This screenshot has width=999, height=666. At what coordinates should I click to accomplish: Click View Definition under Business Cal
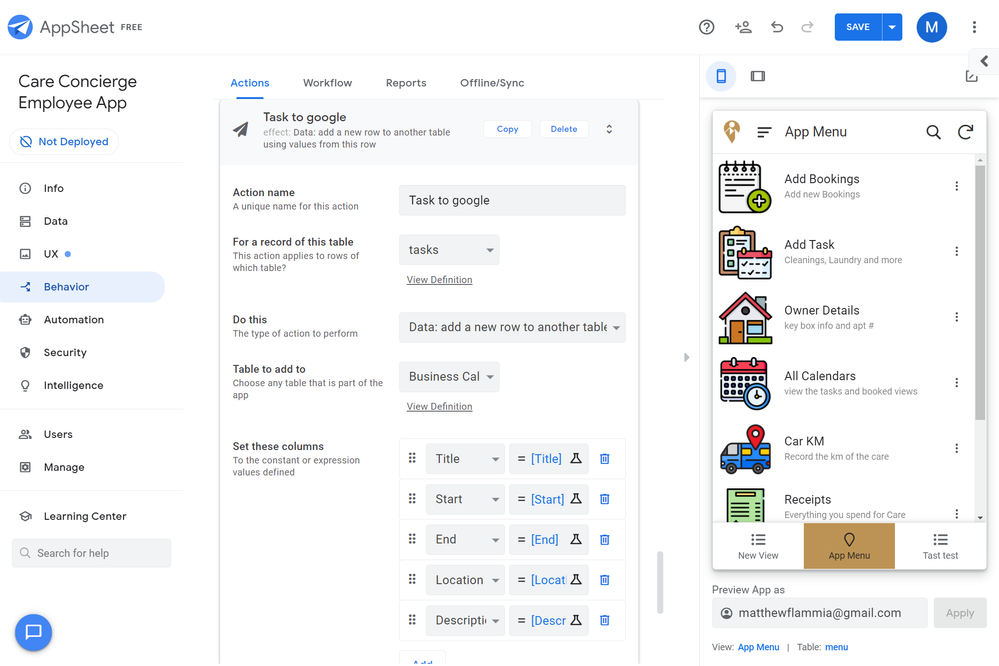pyautogui.click(x=440, y=407)
